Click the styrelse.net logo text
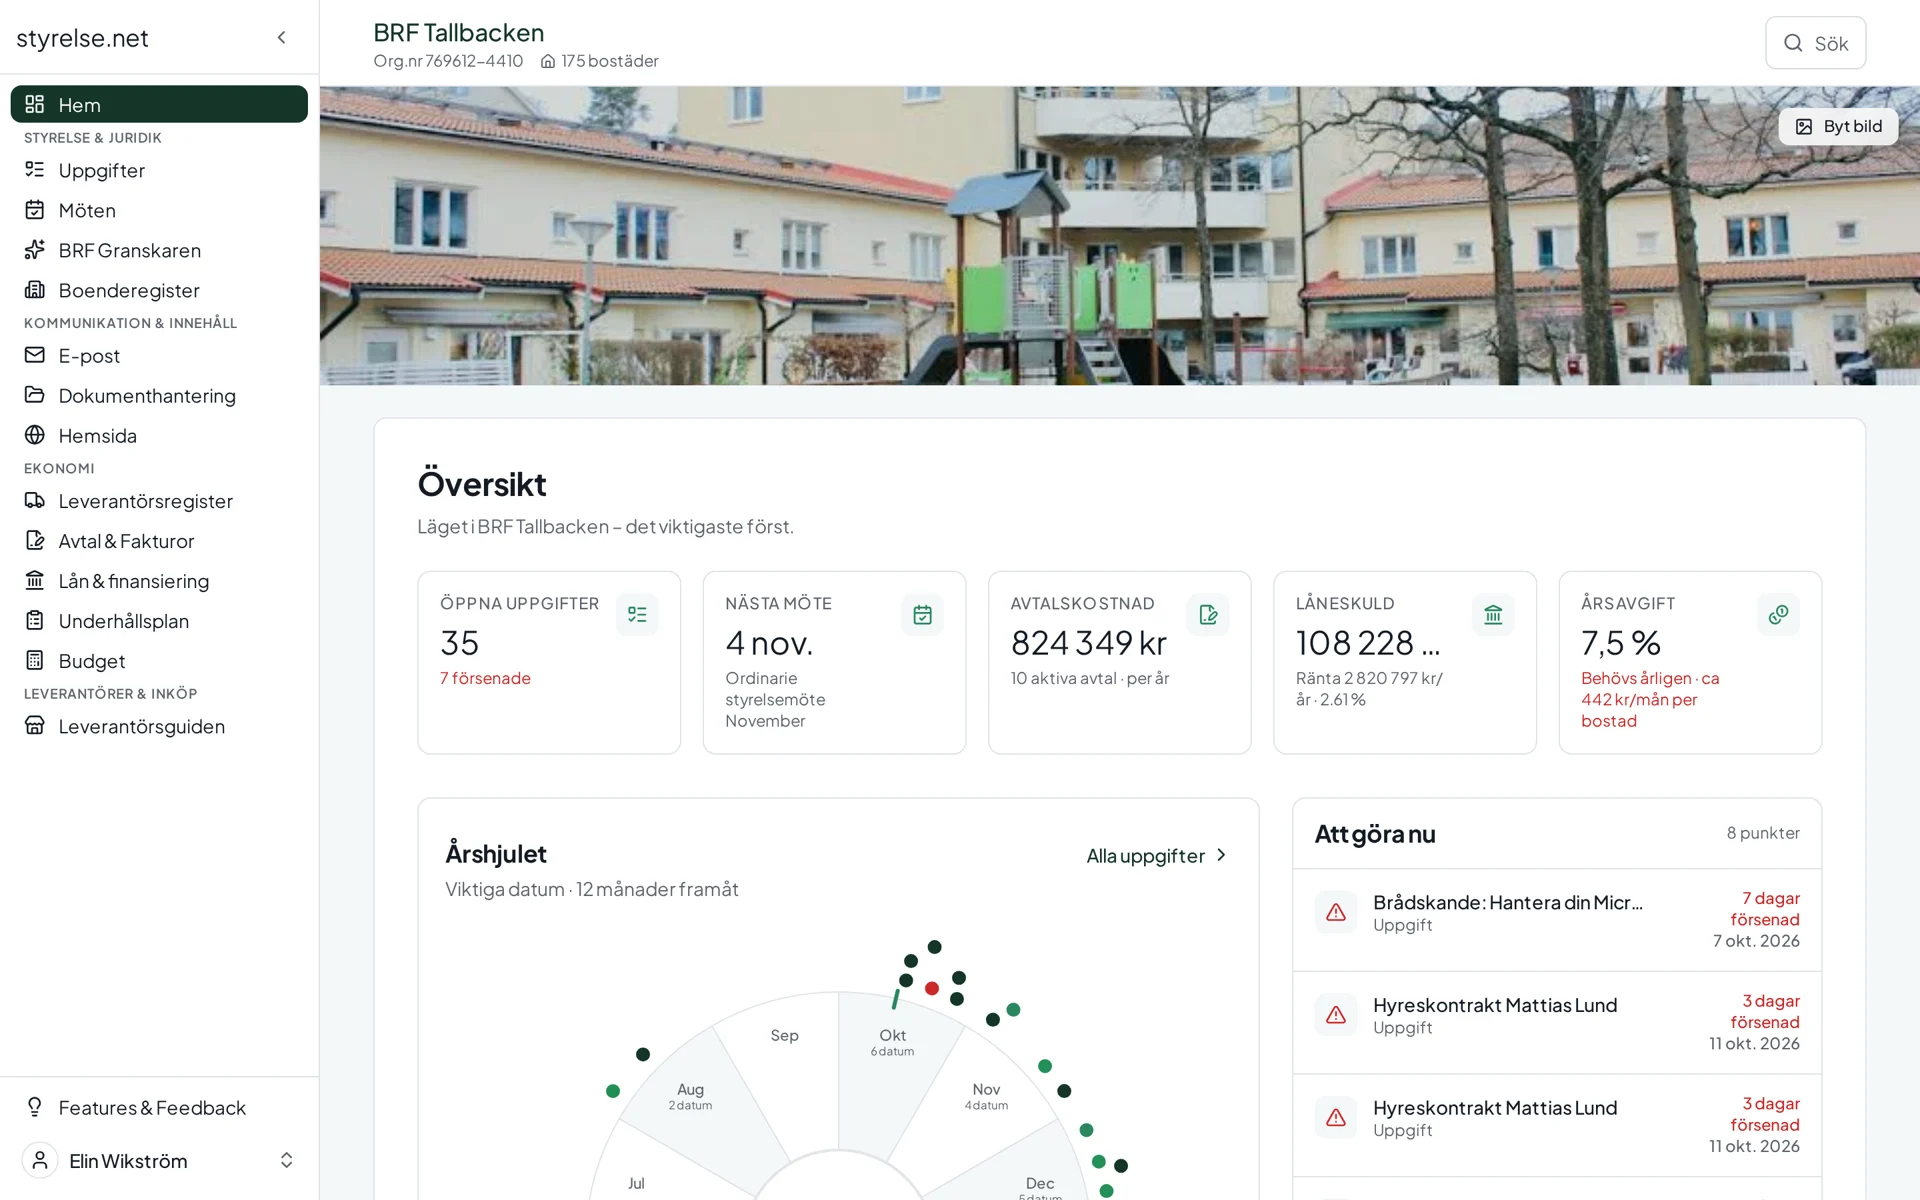 click(82, 38)
